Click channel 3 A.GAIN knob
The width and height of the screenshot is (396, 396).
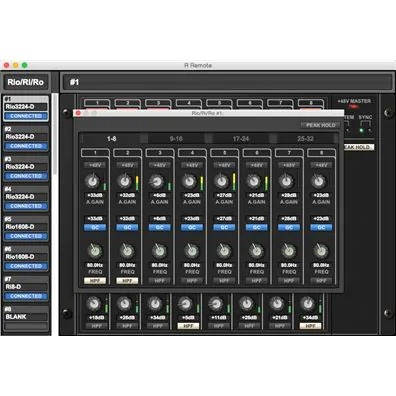pyautogui.click(x=157, y=181)
